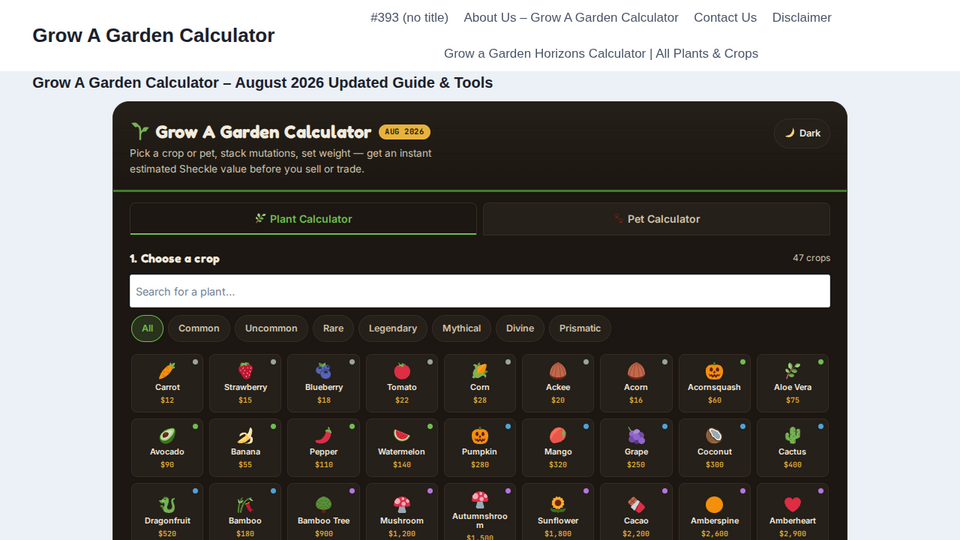This screenshot has height=540, width=960.
Task: Select the Strawberry crop card
Action: (x=246, y=383)
